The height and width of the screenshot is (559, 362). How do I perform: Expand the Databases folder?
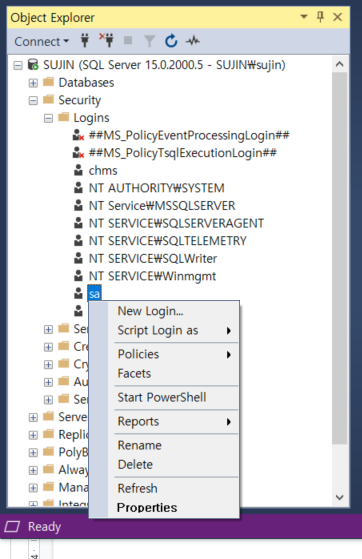point(33,83)
